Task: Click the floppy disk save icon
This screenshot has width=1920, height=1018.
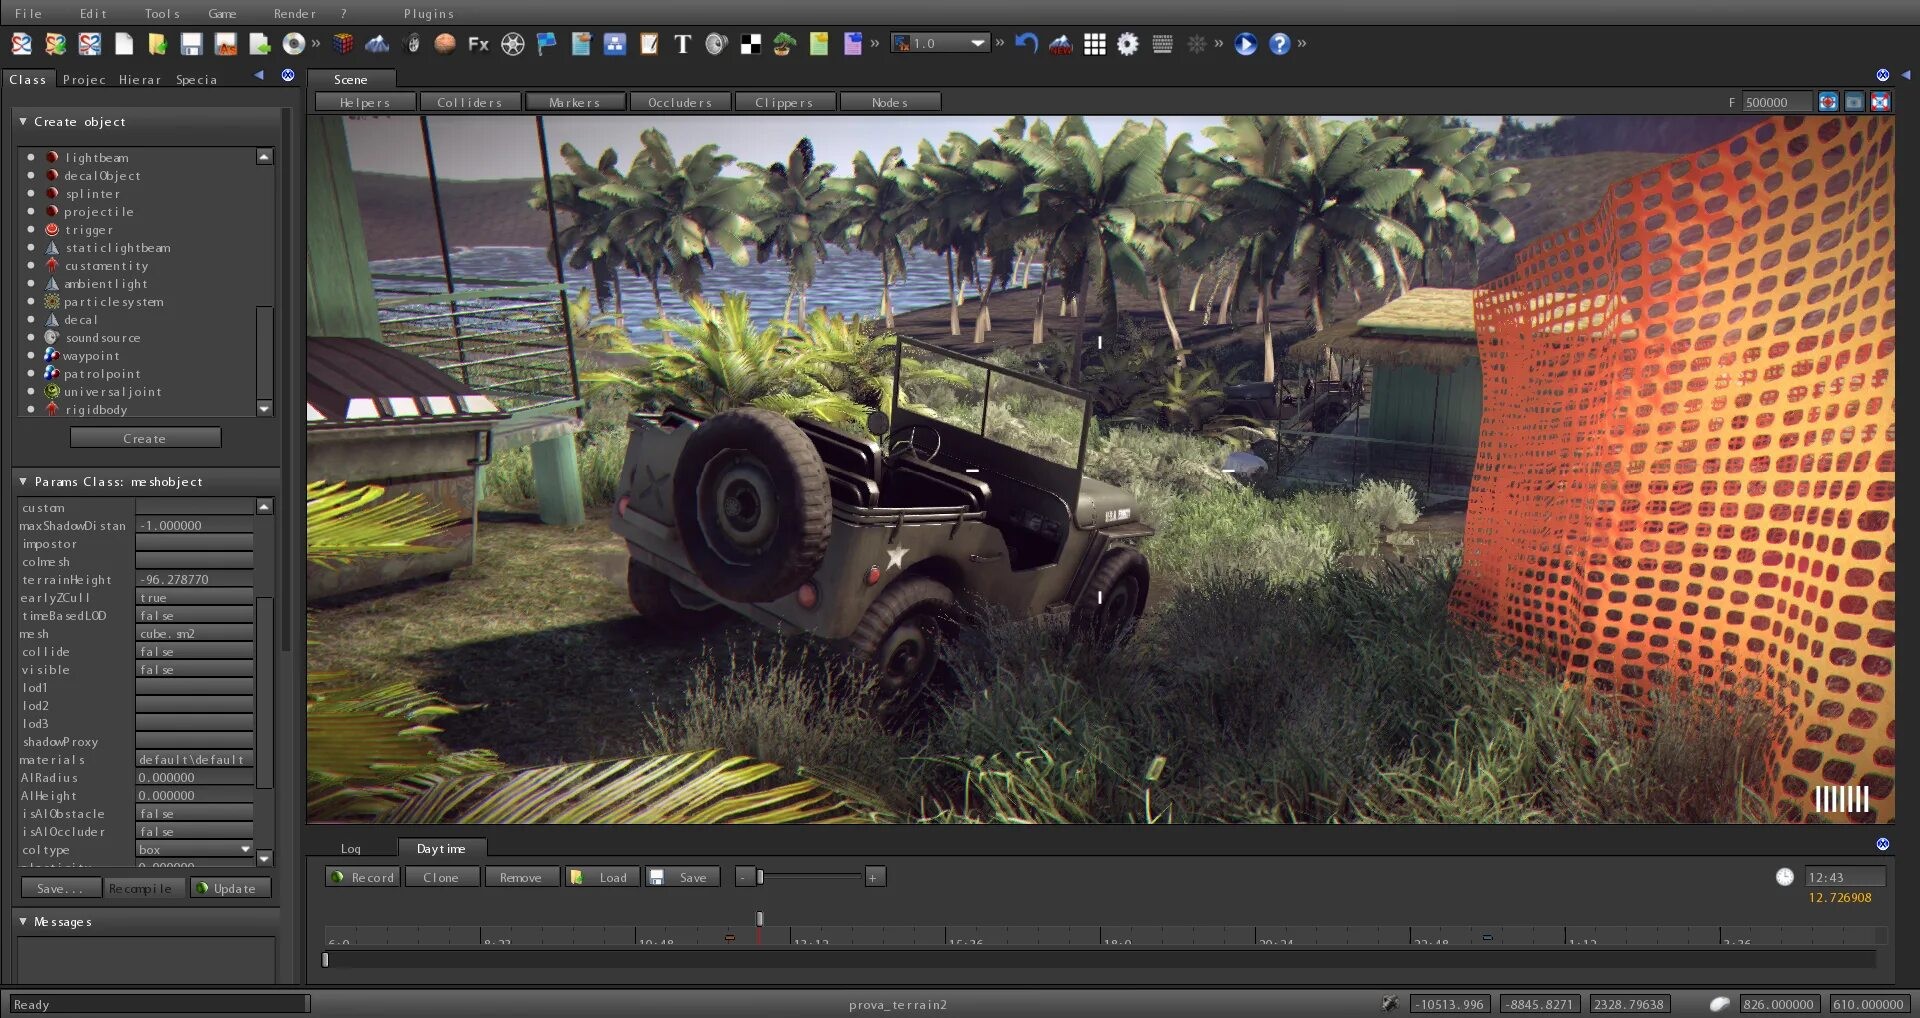Action: pos(191,44)
